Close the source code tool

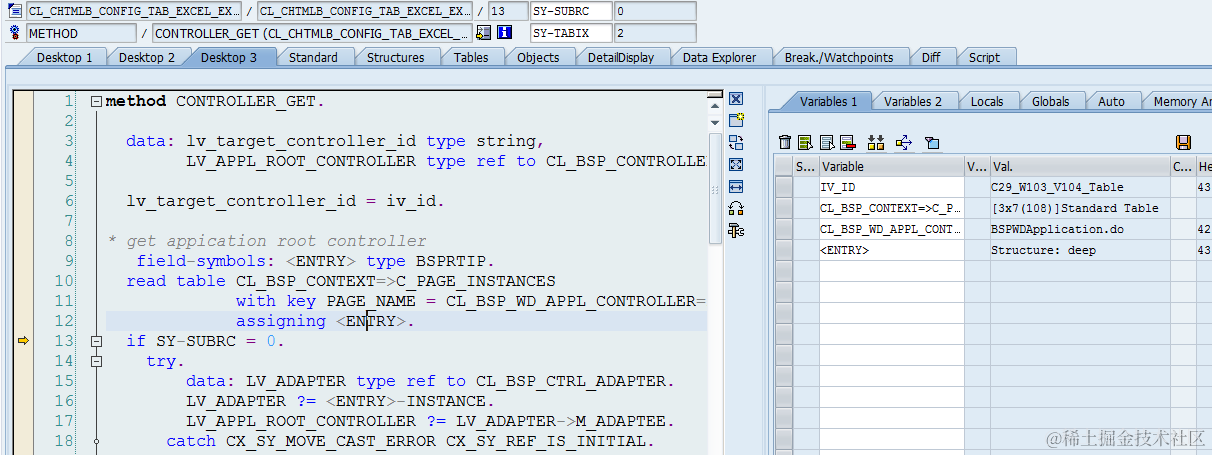736,99
